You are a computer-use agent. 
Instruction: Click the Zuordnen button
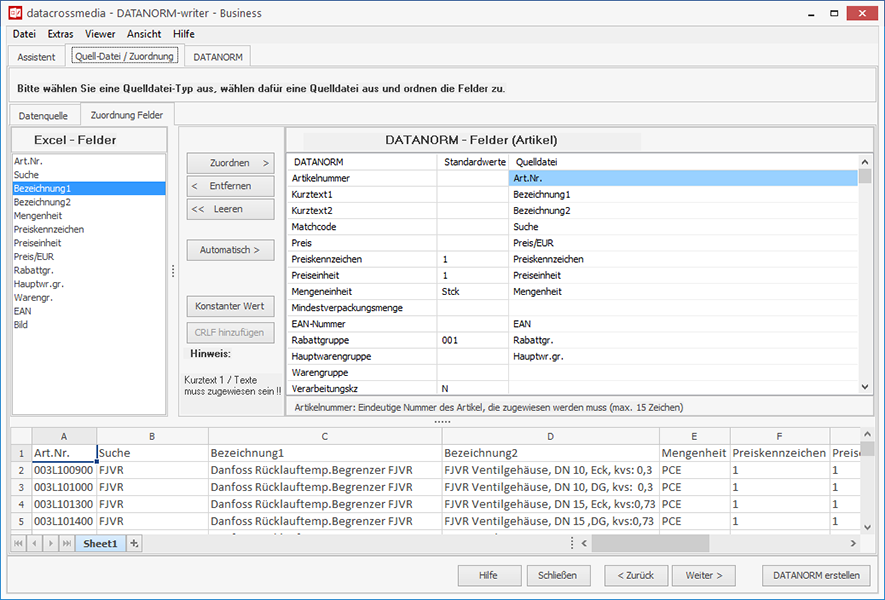point(230,162)
